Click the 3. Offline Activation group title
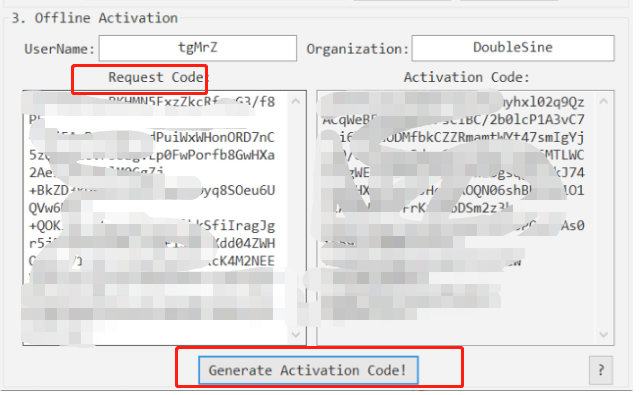639x395 pixels. point(95,18)
